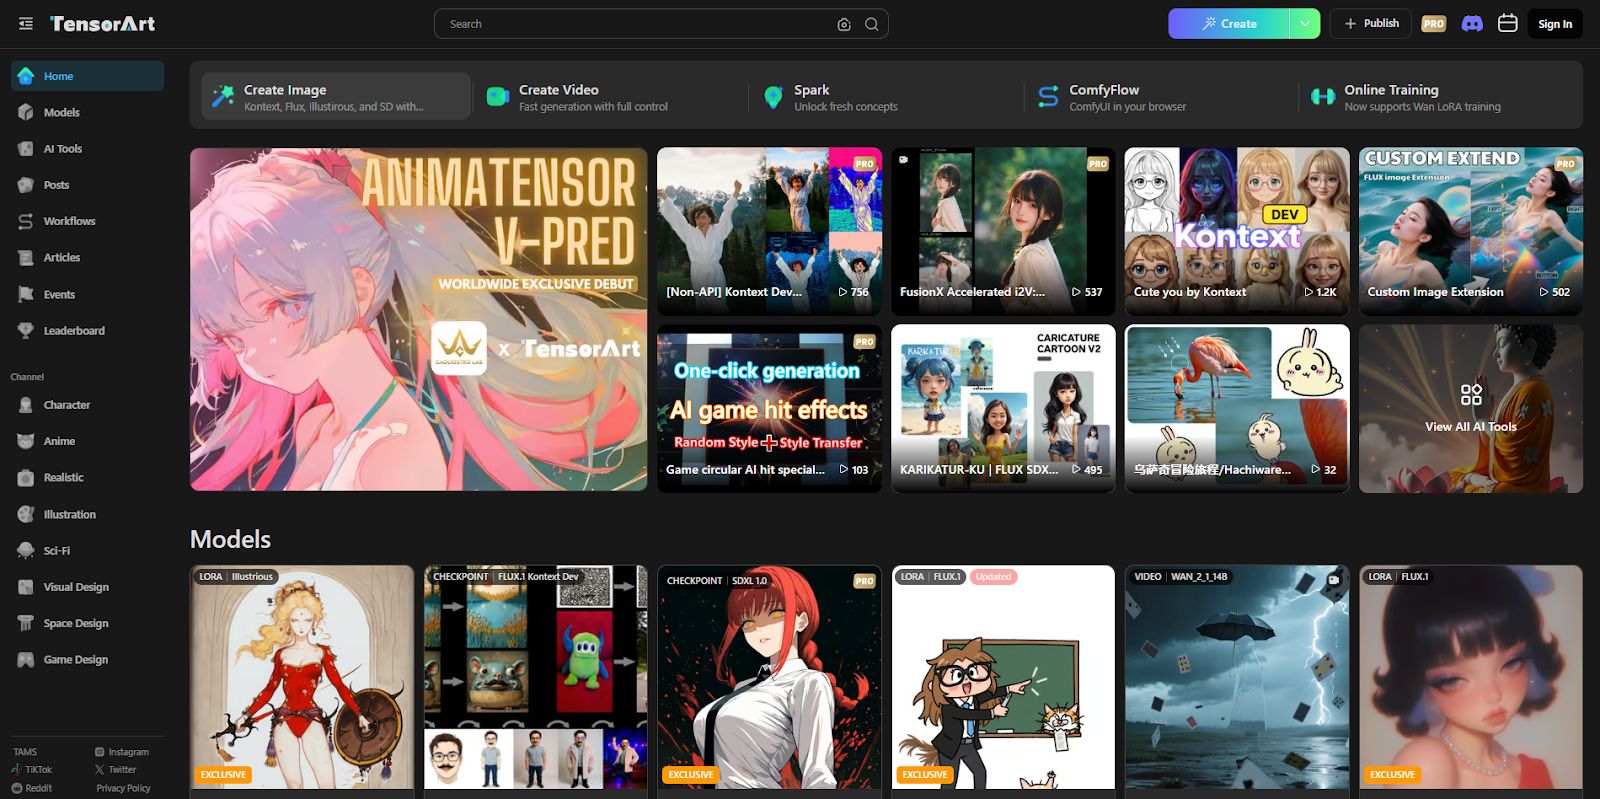Viewport: 1600px width, 799px height.
Task: Open the Instagram footer link
Action: (x=122, y=752)
